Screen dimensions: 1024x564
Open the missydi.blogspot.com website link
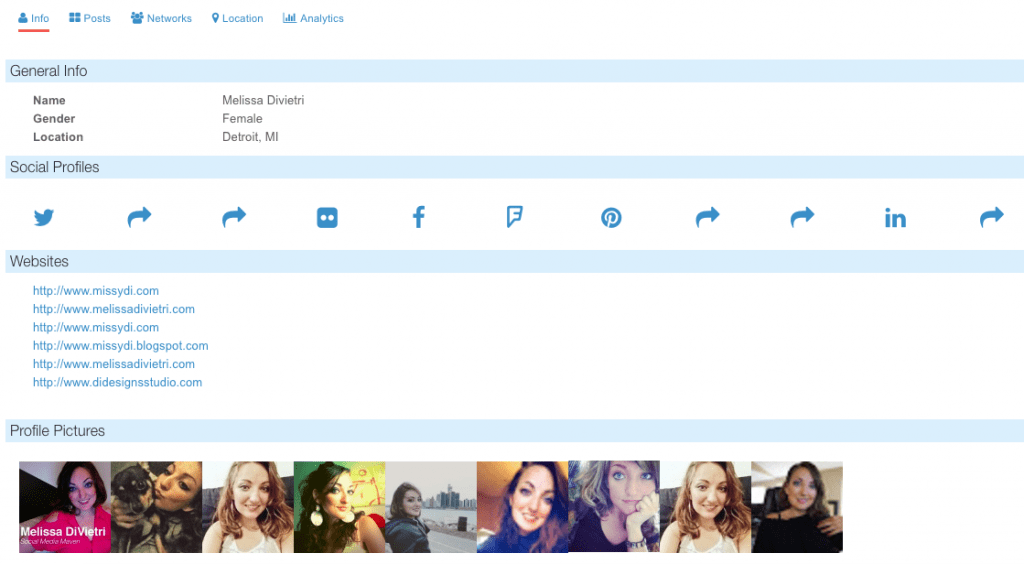click(x=120, y=346)
